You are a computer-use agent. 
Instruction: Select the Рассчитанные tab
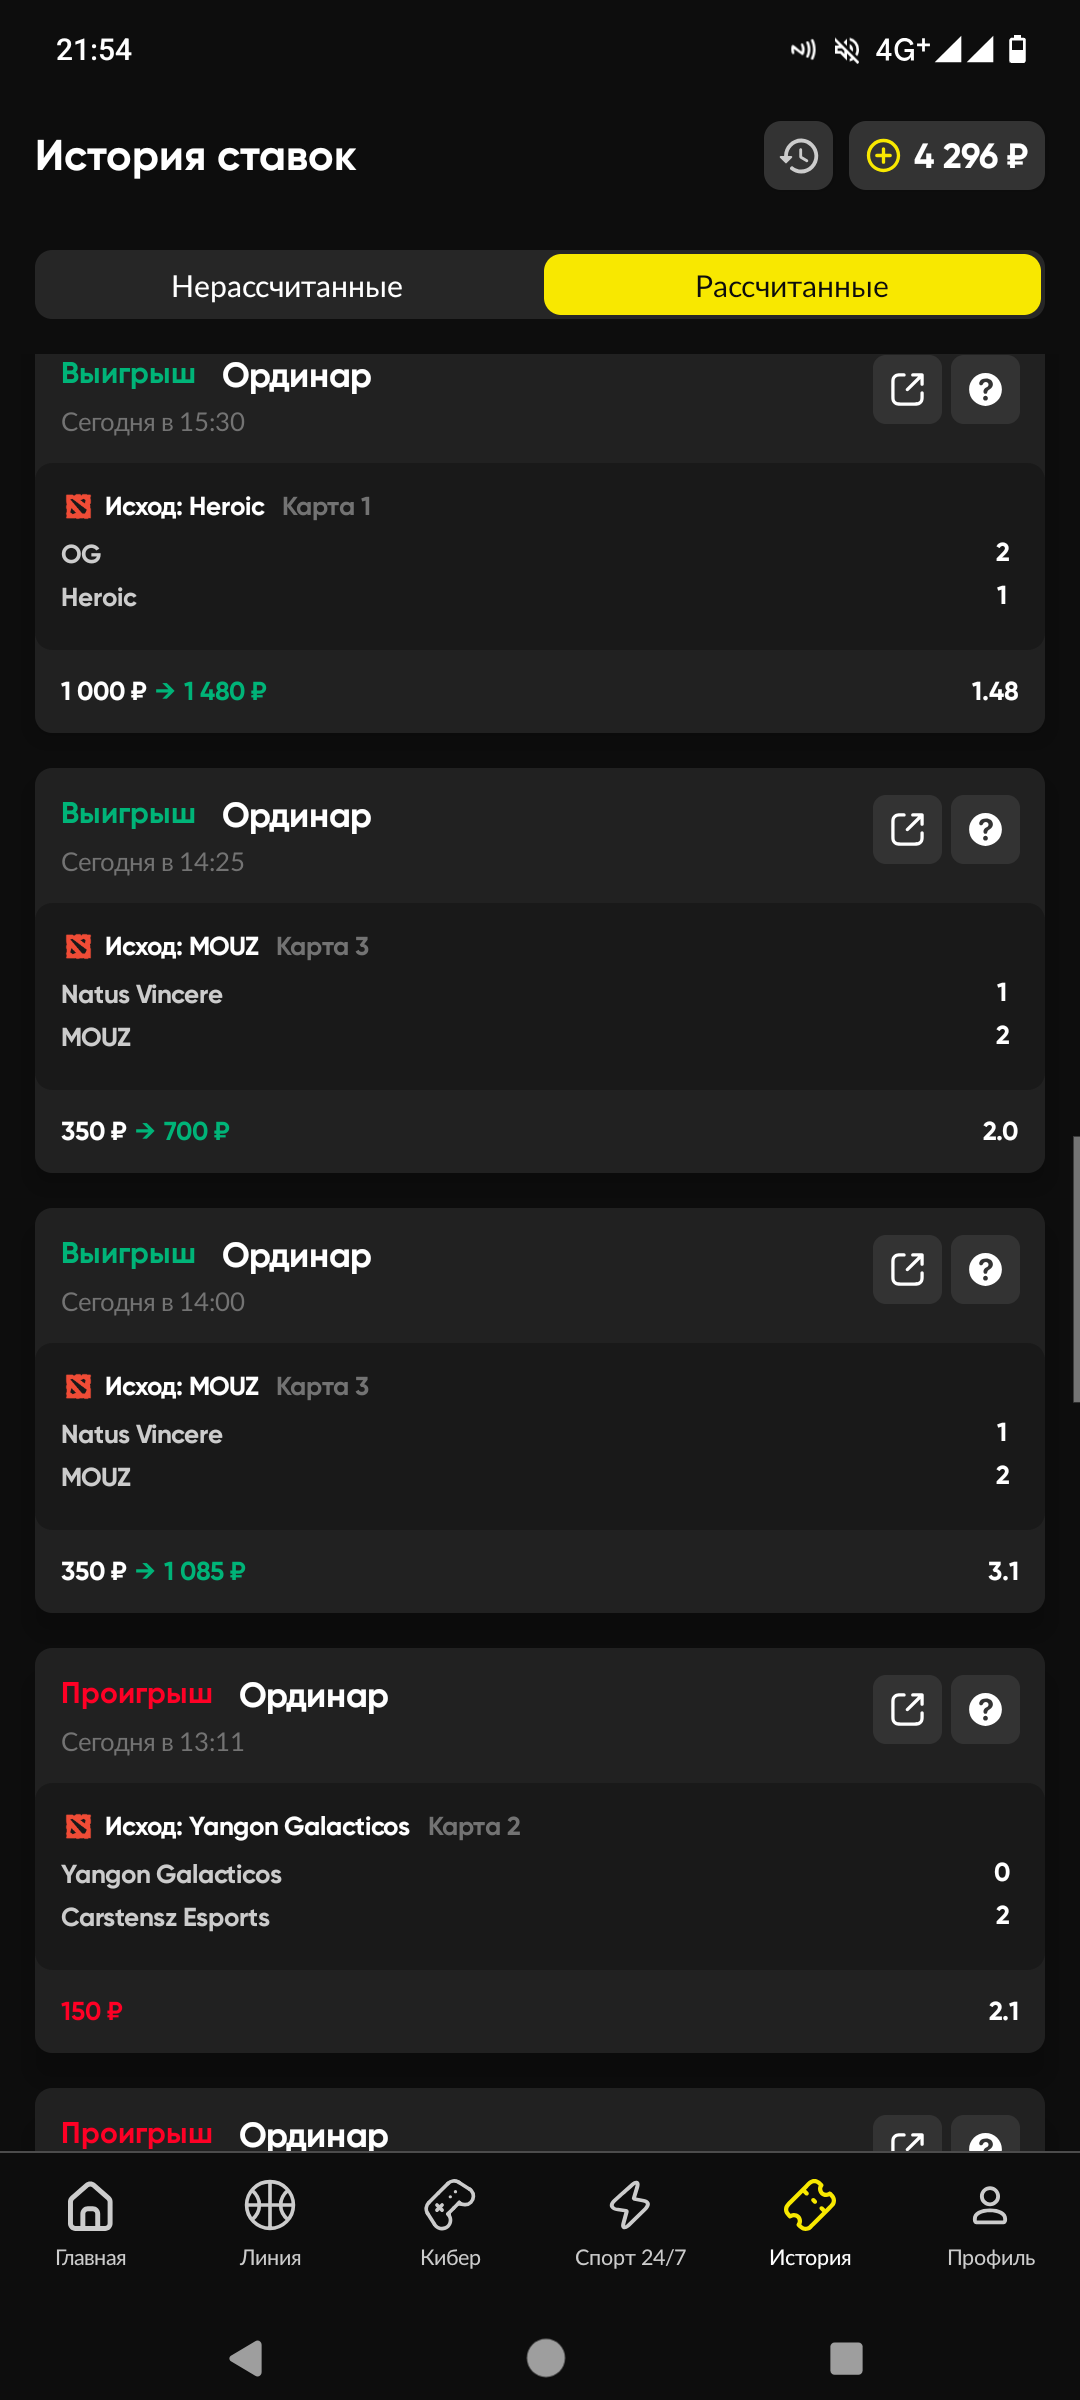pos(792,286)
